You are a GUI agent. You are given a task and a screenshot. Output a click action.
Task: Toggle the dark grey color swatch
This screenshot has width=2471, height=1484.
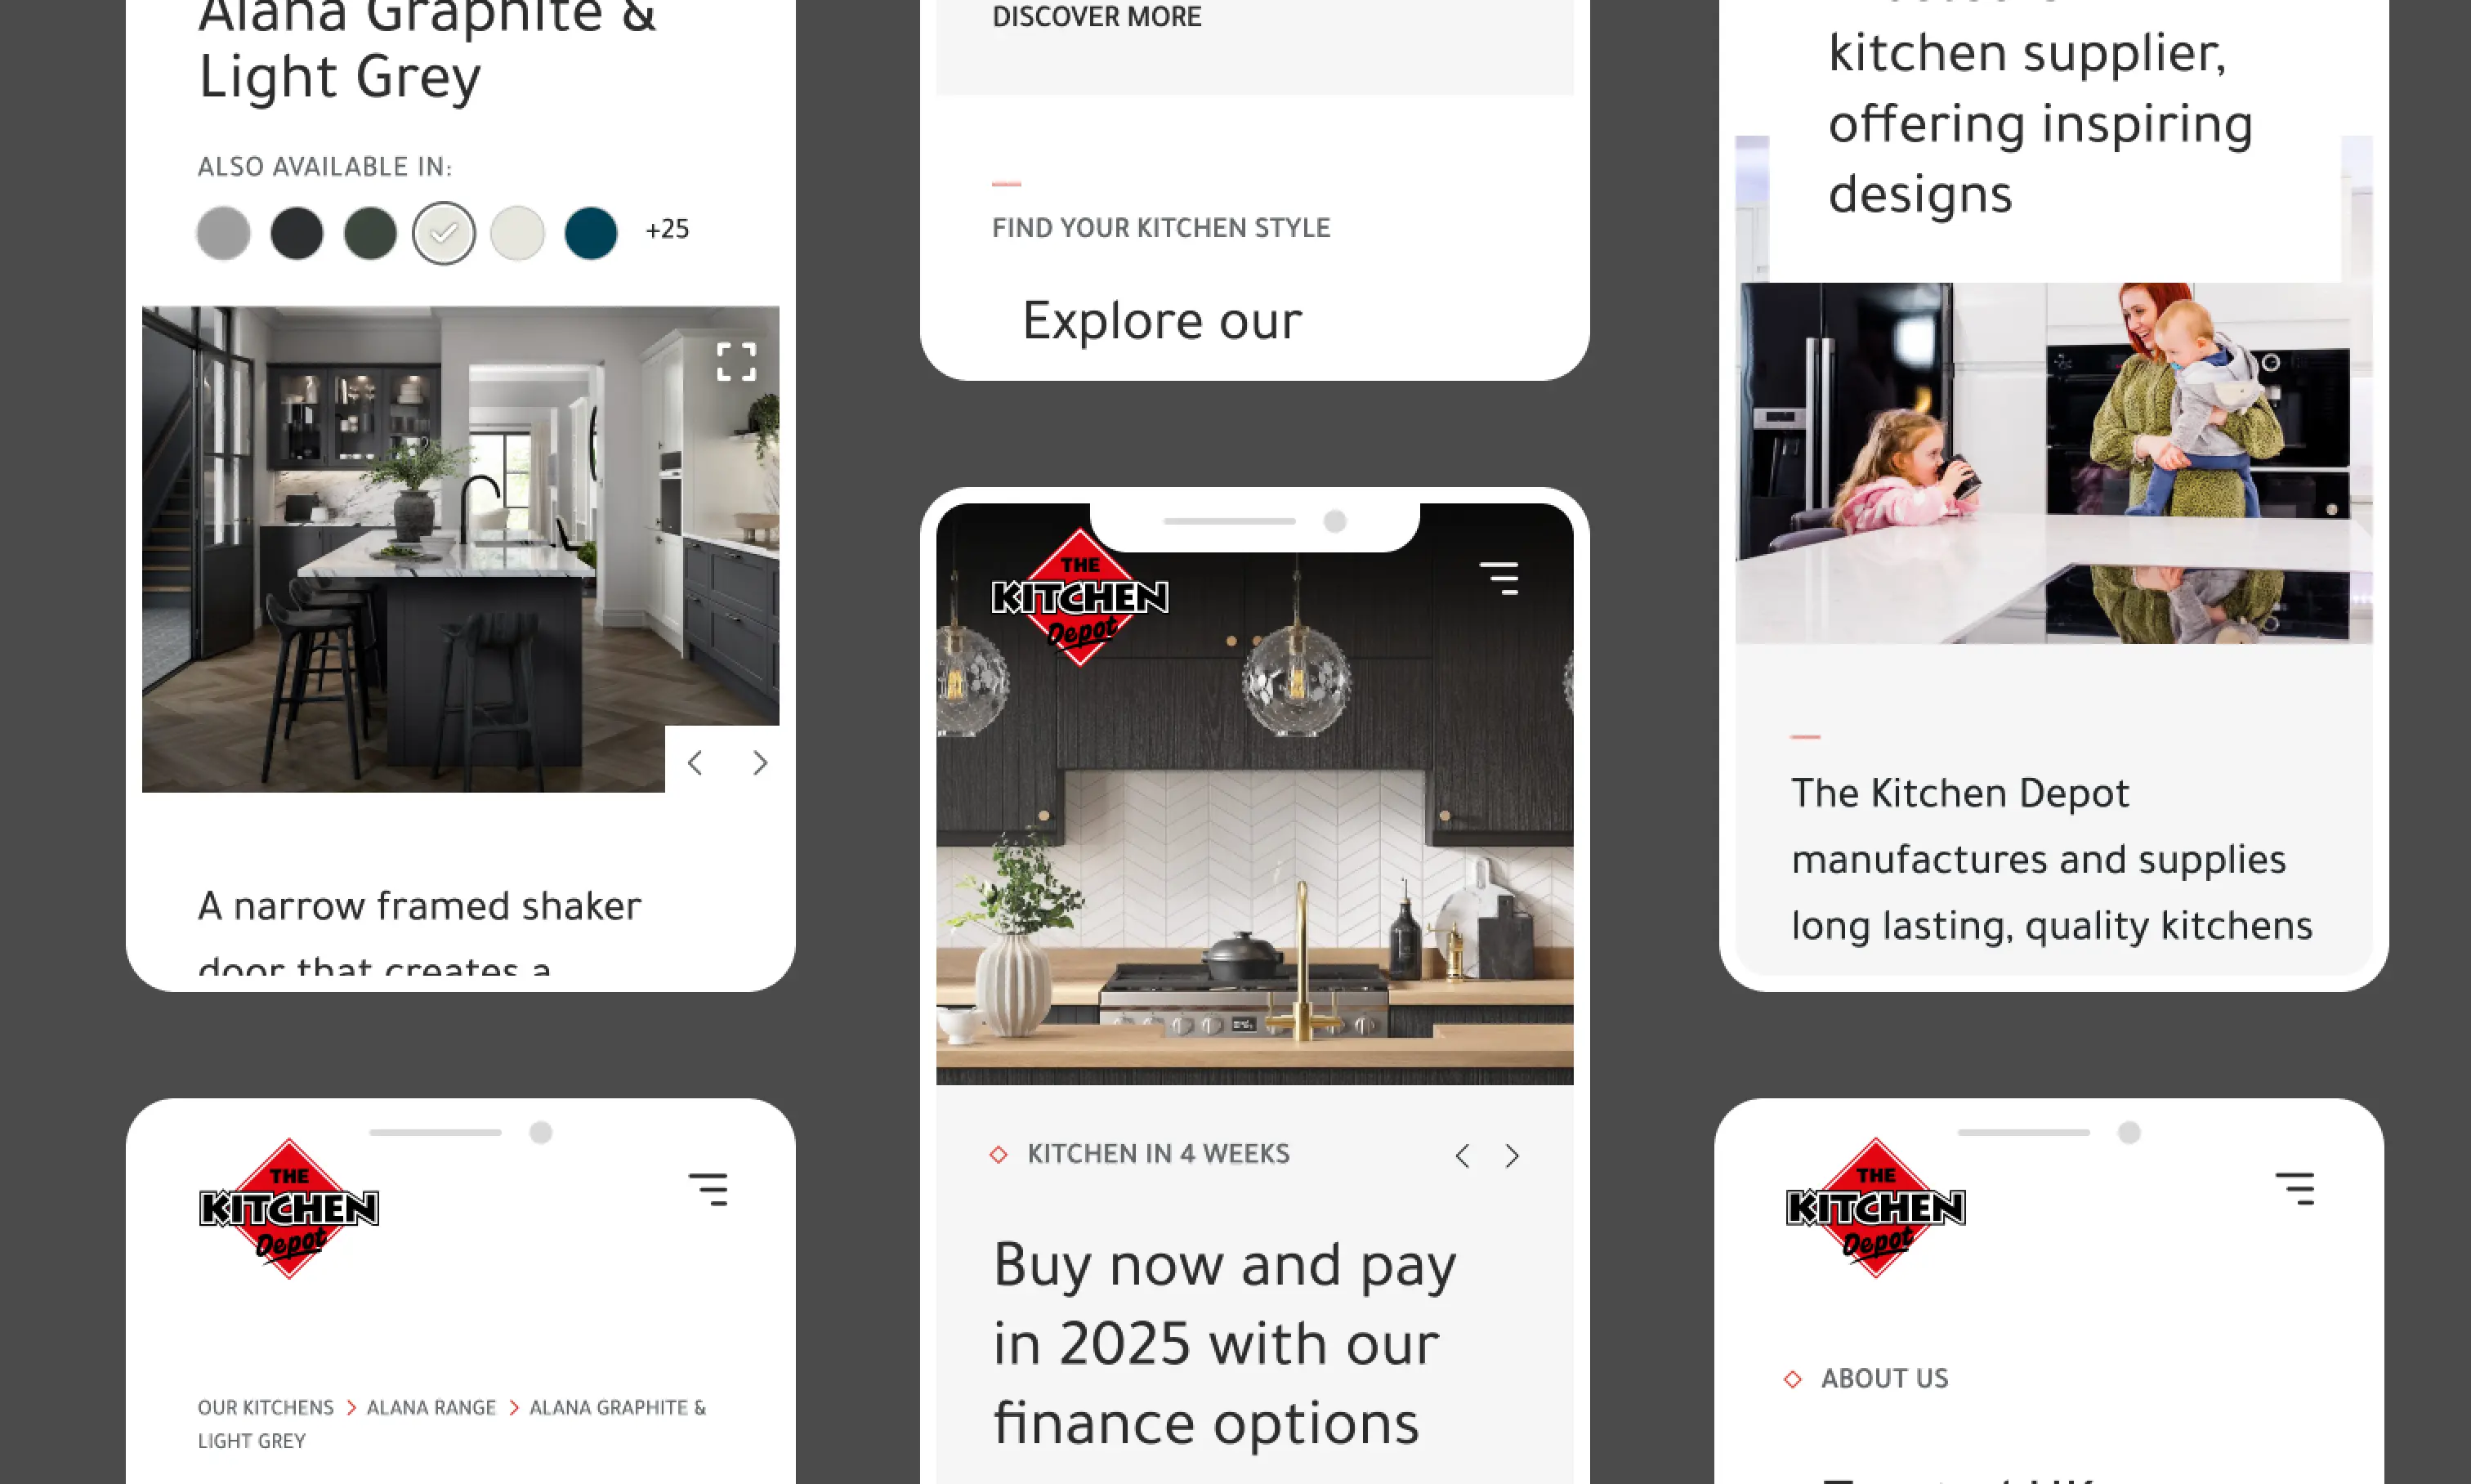297,230
